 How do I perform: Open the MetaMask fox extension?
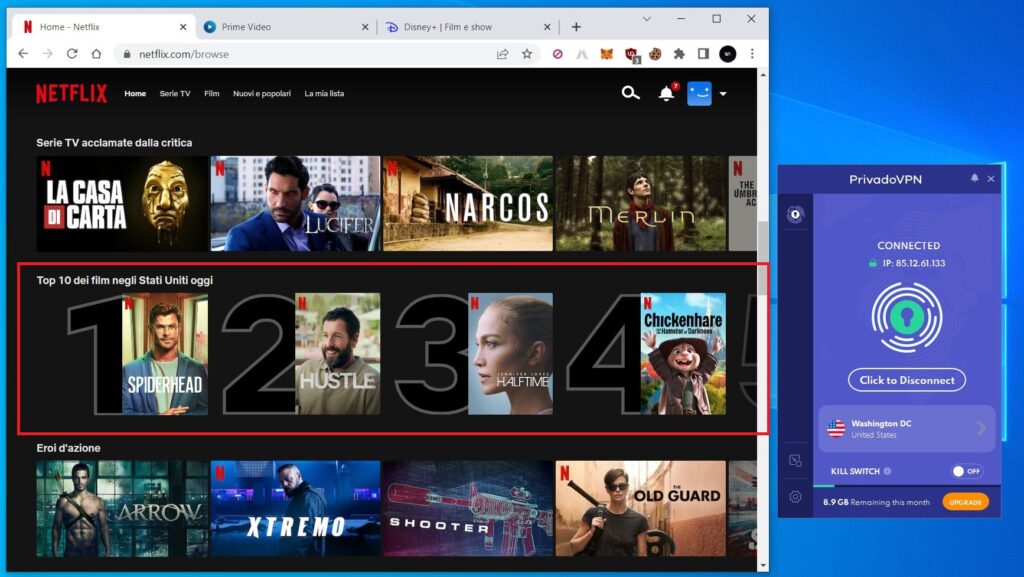pos(607,54)
